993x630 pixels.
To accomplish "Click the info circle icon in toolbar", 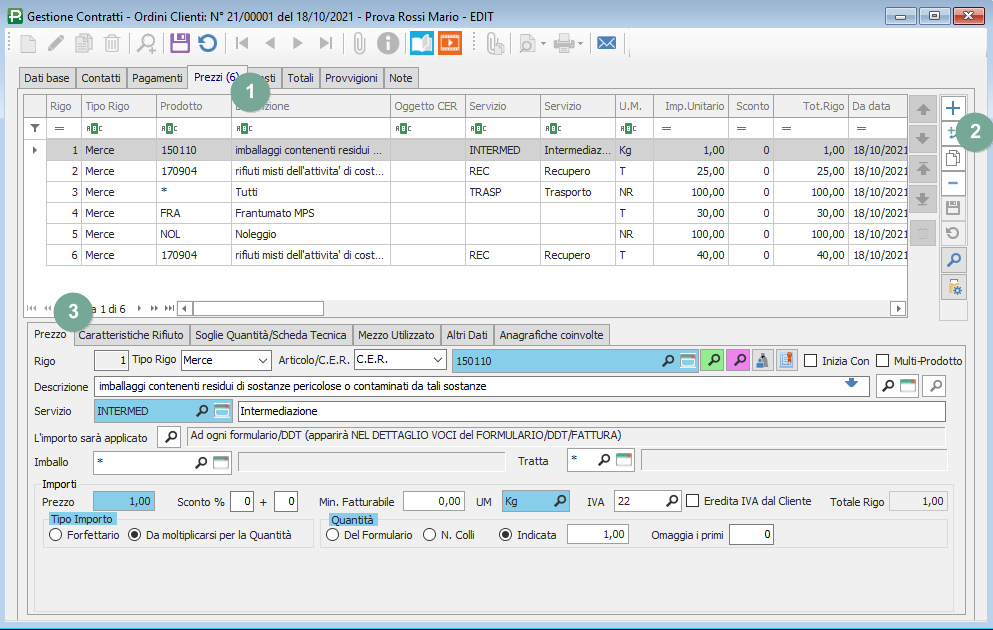I will pos(387,43).
